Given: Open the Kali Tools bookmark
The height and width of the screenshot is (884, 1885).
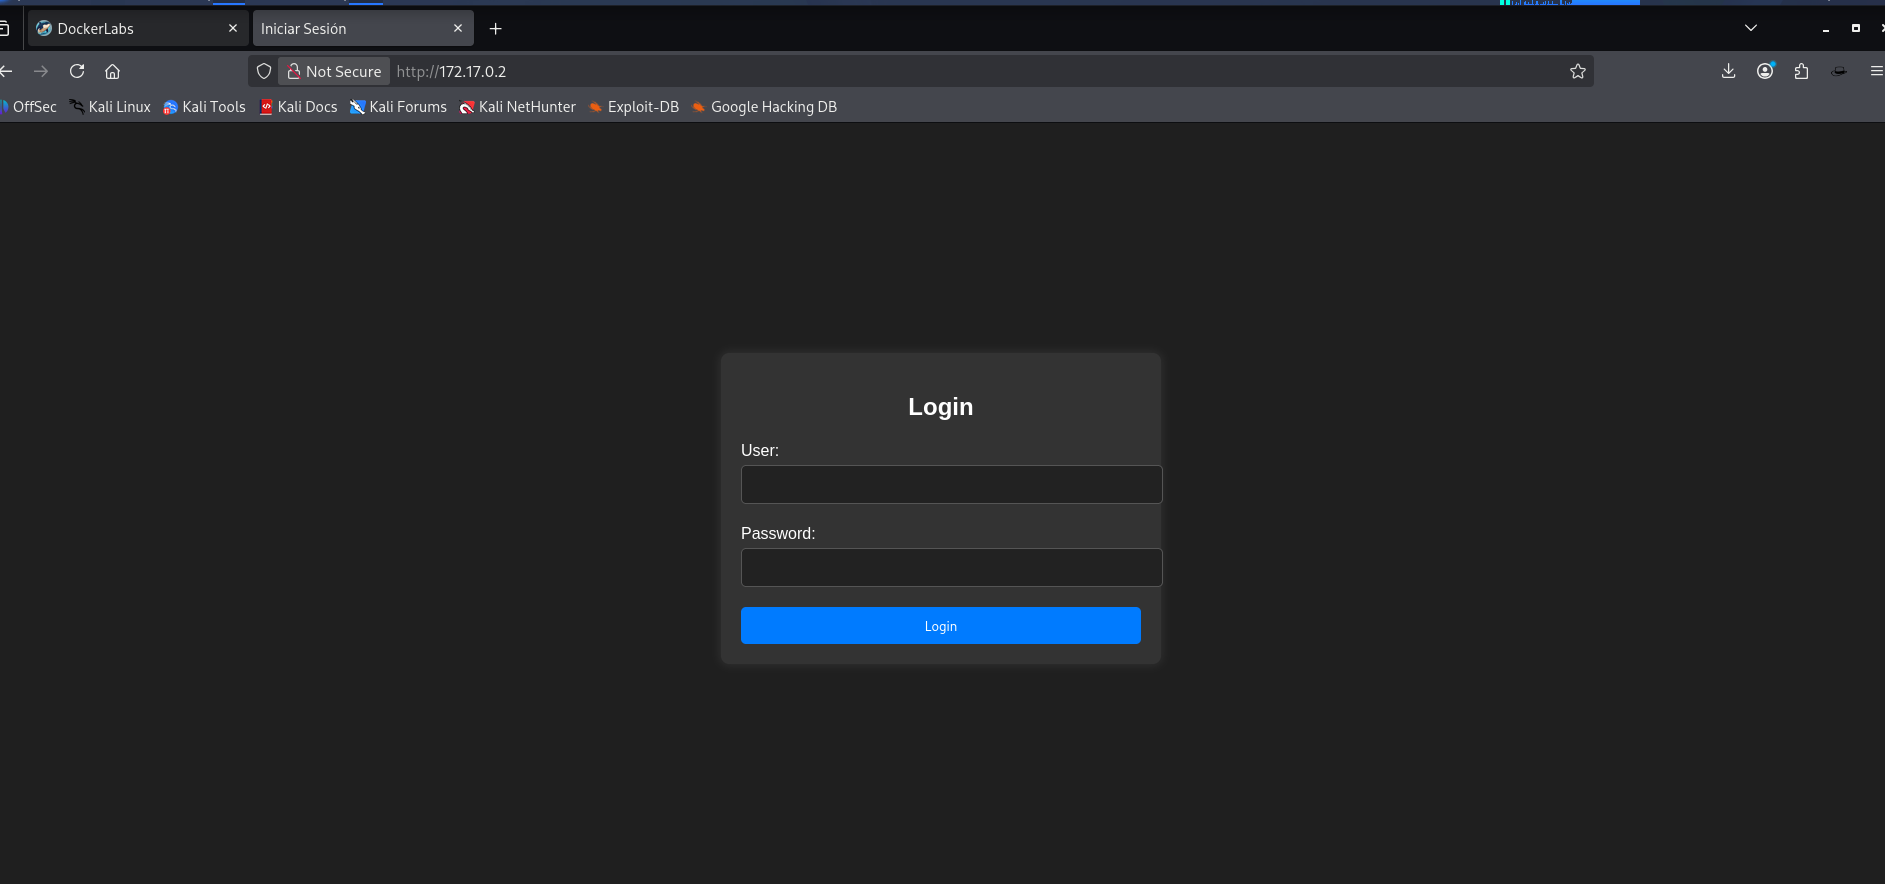Looking at the screenshot, I should coord(205,107).
